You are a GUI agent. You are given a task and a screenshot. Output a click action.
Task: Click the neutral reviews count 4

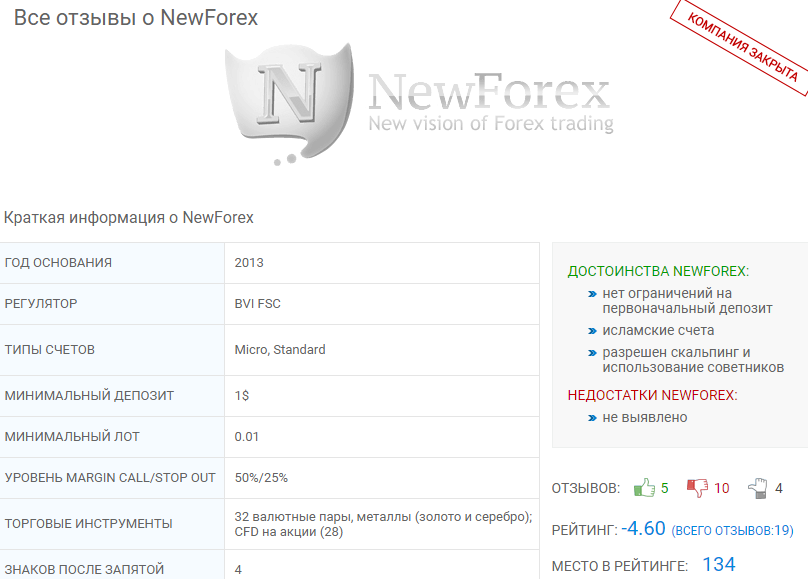[x=779, y=488]
